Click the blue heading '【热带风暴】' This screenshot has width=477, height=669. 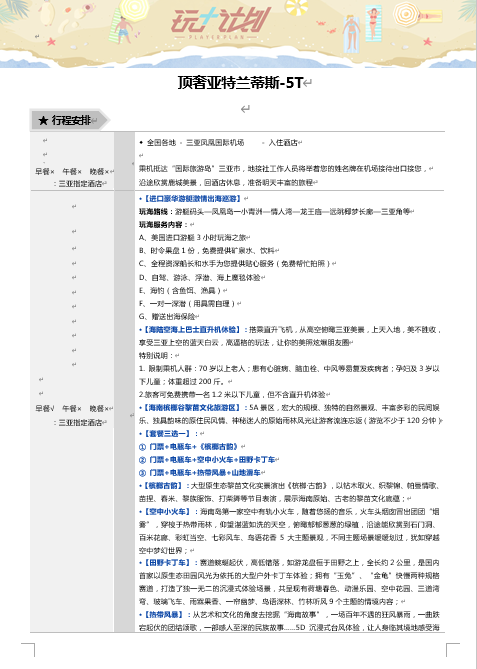[163, 615]
